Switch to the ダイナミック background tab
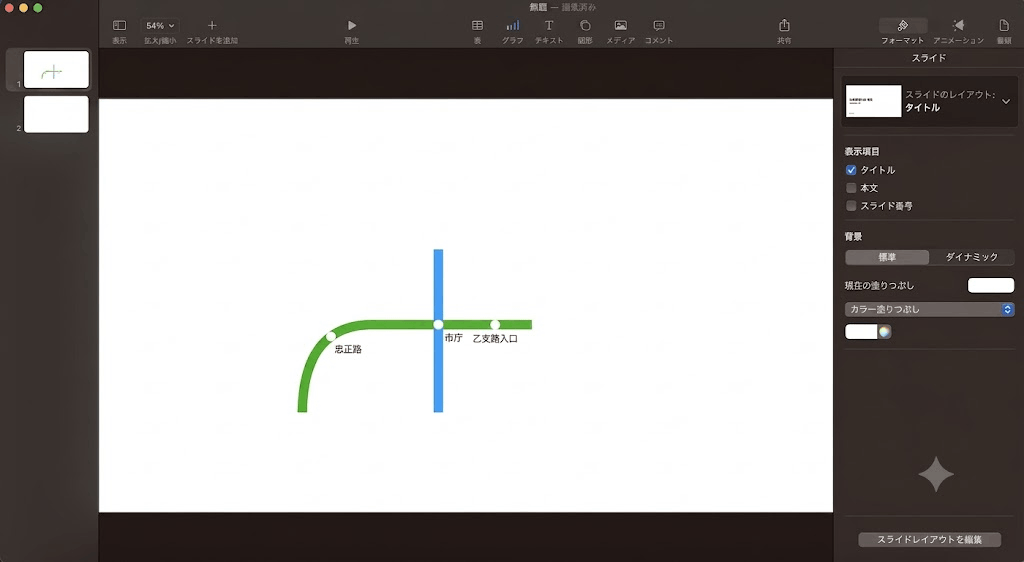The height and width of the screenshot is (562, 1024). pos(972,257)
